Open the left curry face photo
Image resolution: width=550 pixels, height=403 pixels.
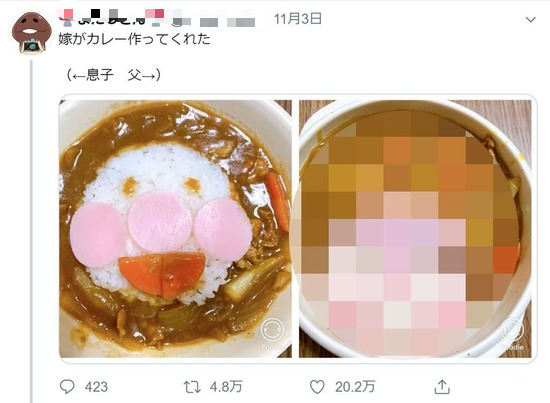(175, 229)
